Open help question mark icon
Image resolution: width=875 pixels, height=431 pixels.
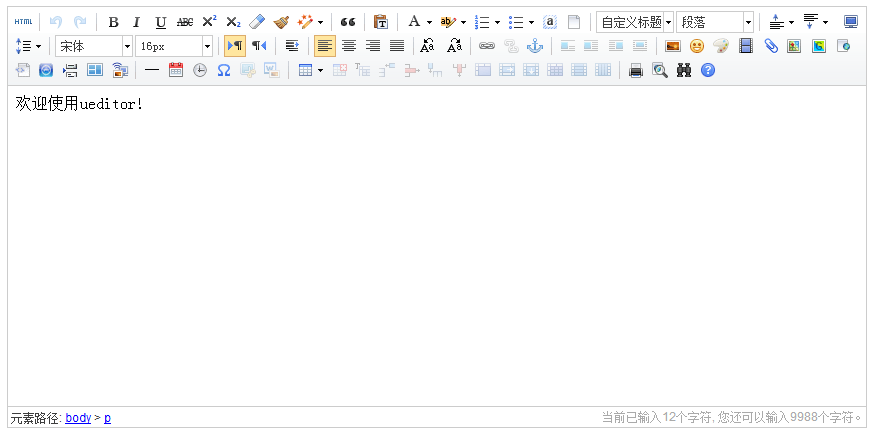point(708,70)
